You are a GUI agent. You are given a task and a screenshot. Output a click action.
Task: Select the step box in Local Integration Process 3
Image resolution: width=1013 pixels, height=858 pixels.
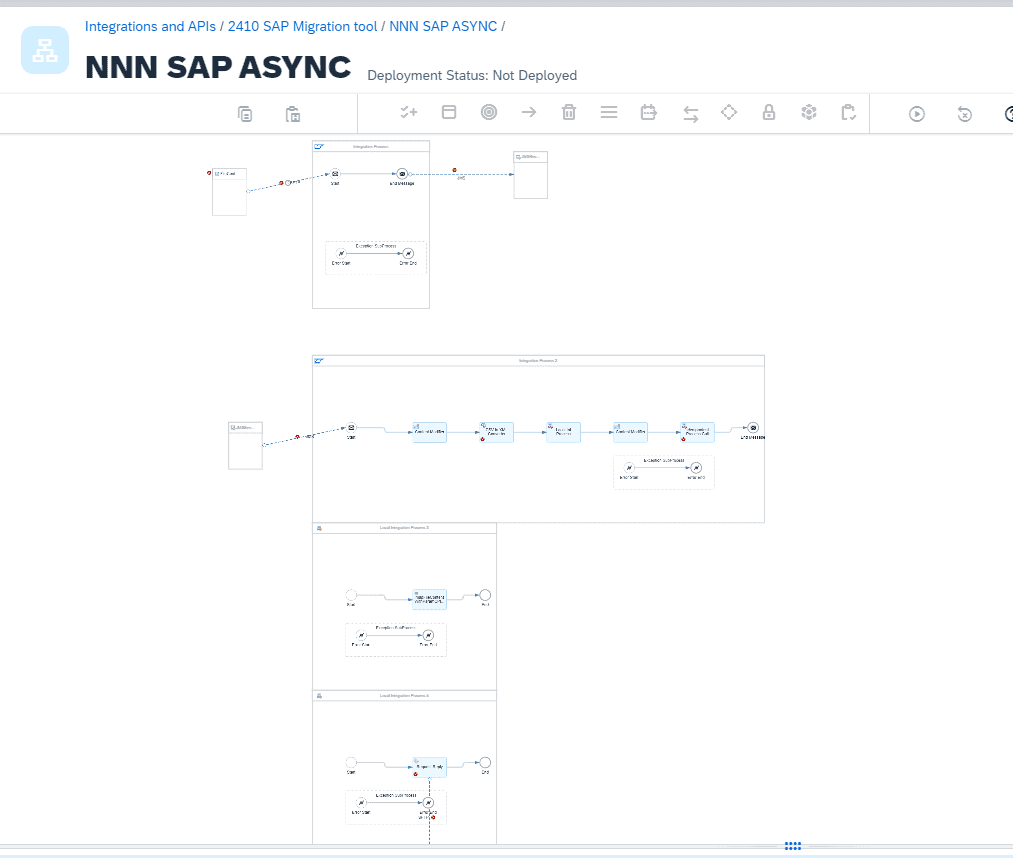point(430,600)
